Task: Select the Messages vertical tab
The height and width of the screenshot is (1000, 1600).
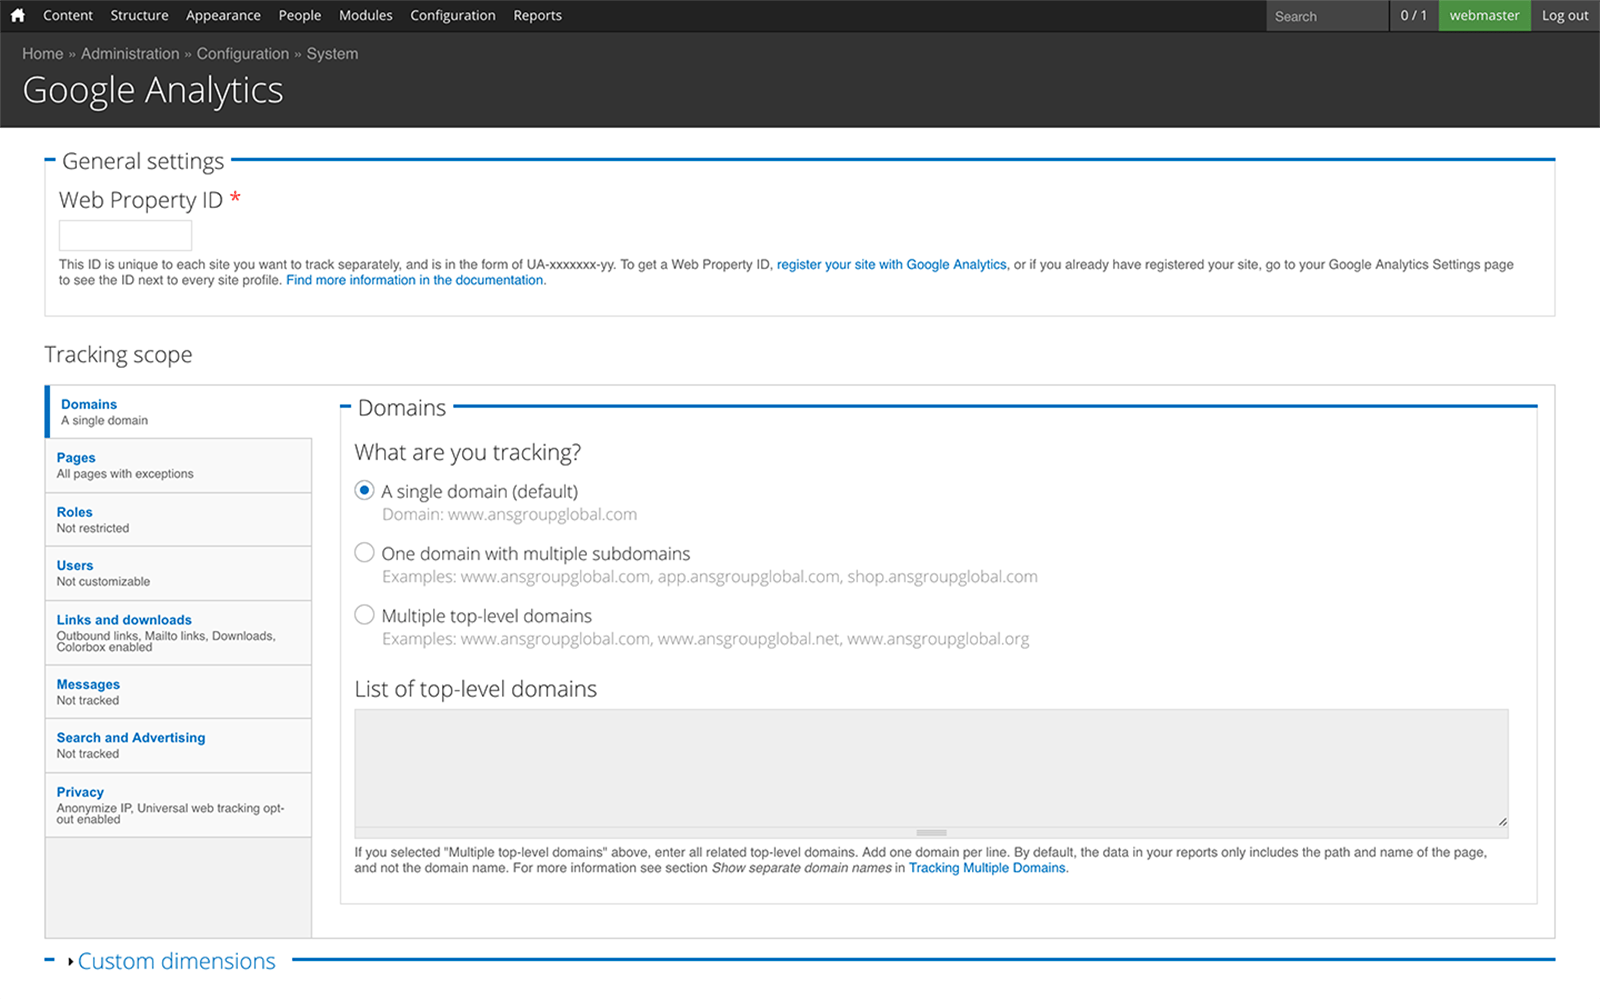Action: point(179,692)
